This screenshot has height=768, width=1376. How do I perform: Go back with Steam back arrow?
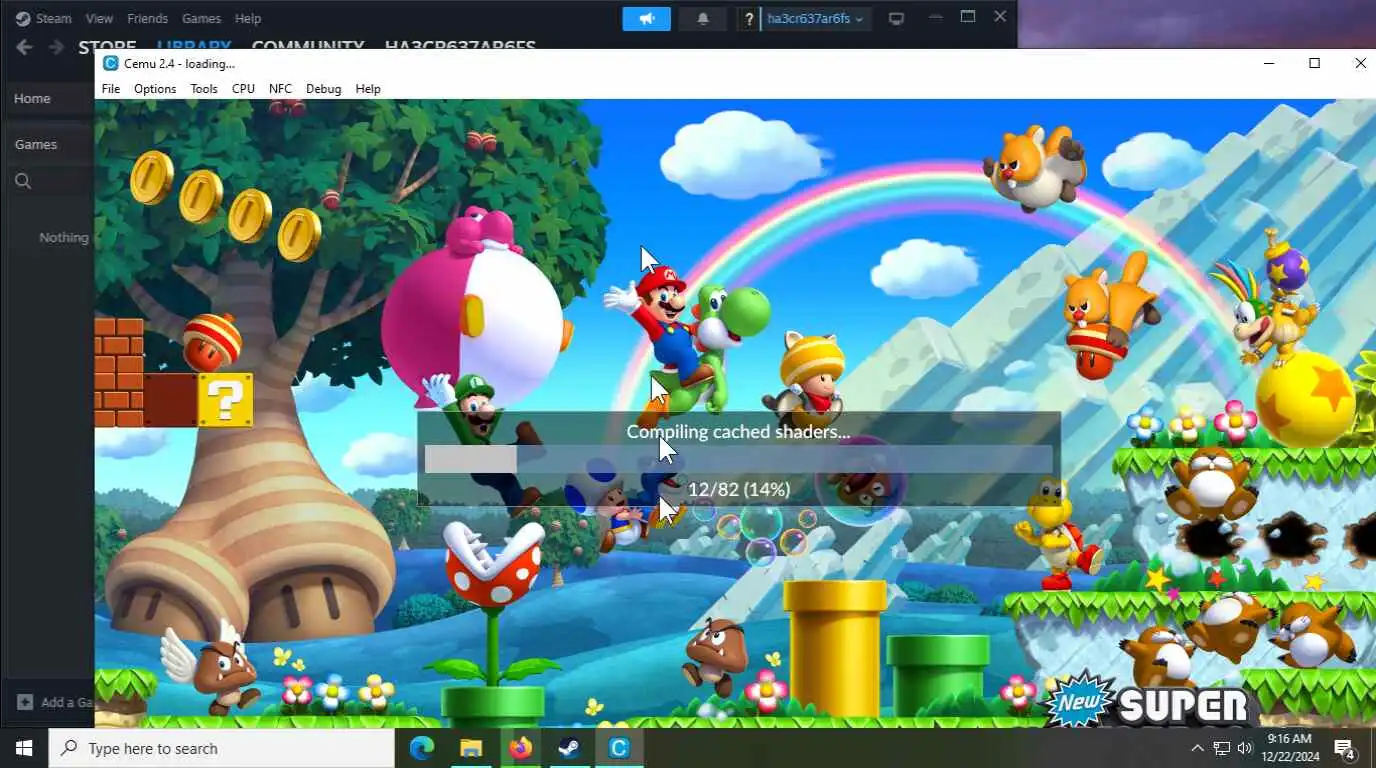[x=25, y=47]
